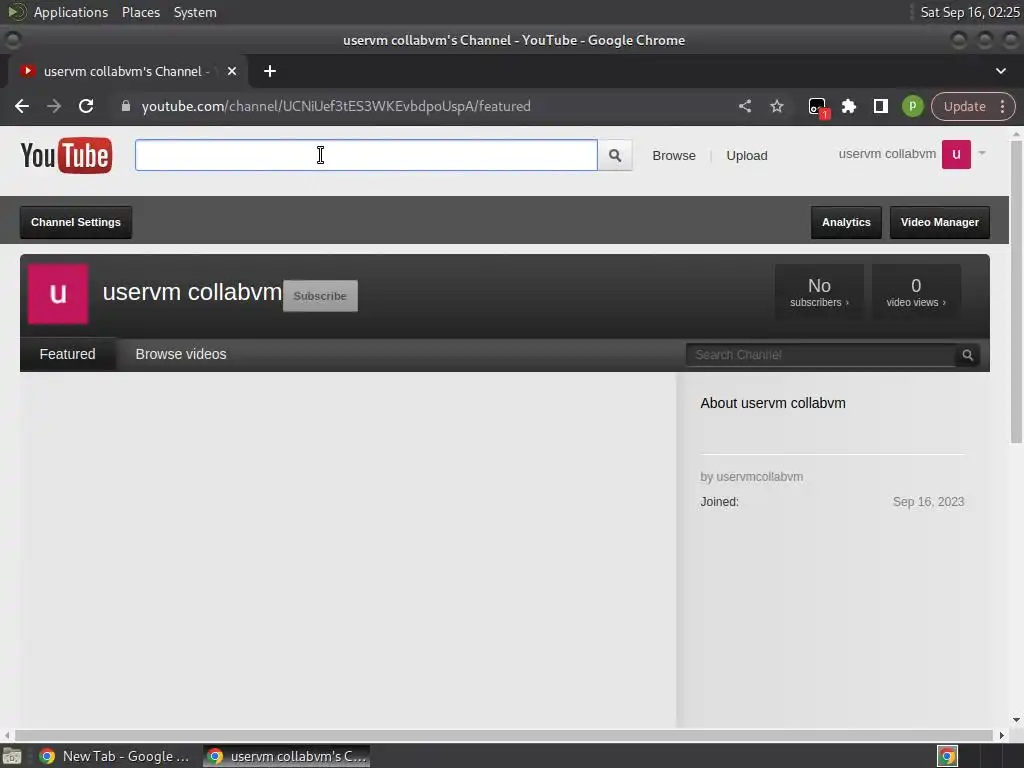Reload the page
This screenshot has height=768, width=1024.
tap(86, 106)
